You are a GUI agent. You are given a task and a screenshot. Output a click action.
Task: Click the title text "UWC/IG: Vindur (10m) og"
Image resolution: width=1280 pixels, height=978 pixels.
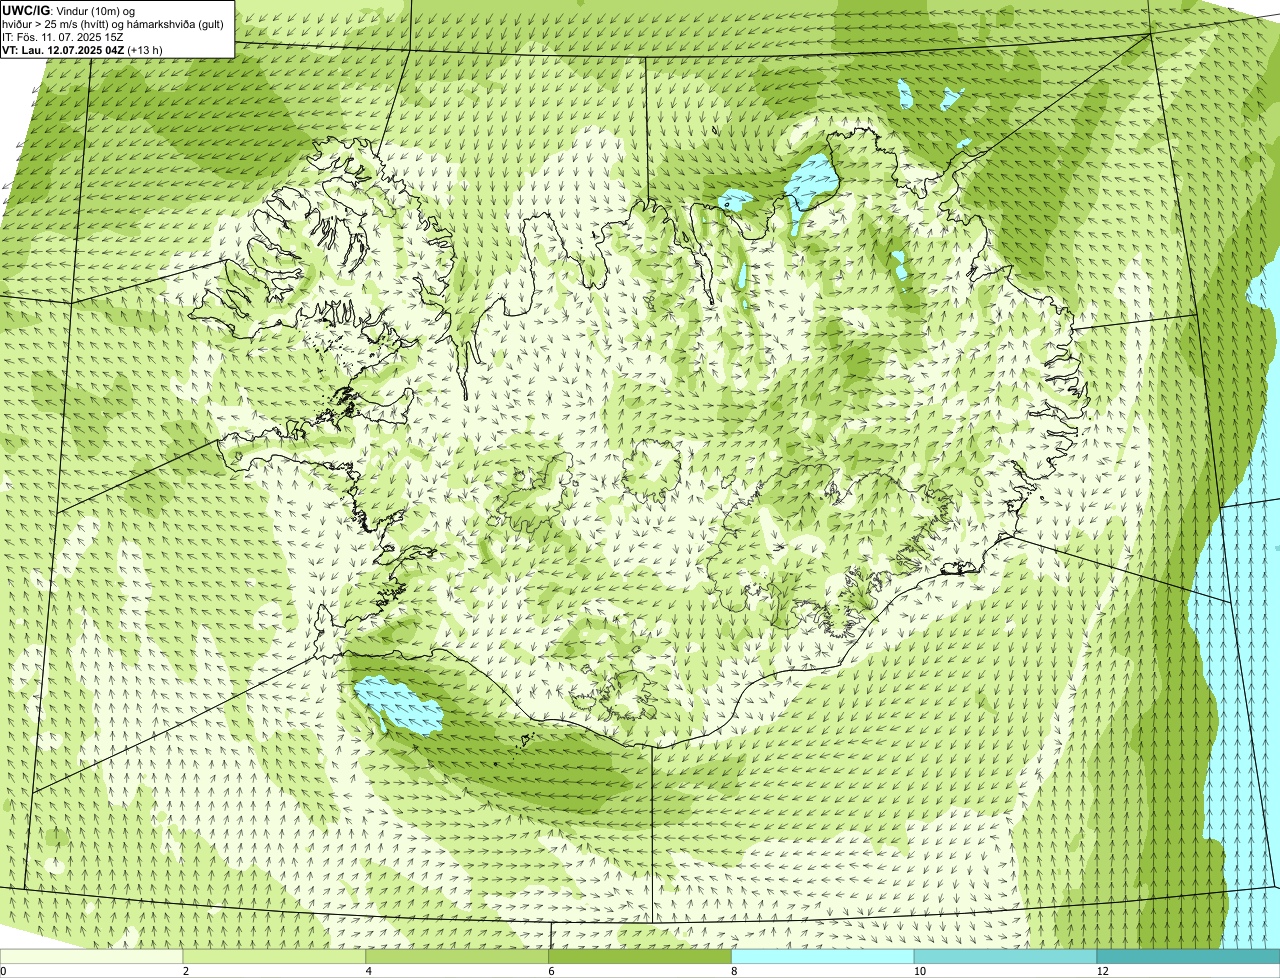click(69, 10)
